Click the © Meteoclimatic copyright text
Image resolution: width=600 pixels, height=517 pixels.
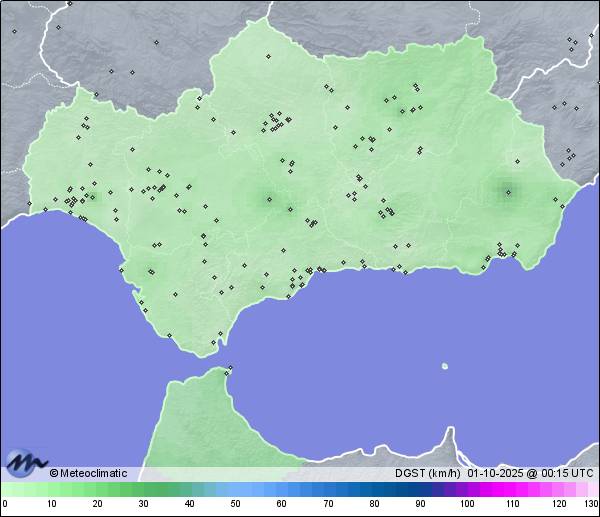pos(88,473)
